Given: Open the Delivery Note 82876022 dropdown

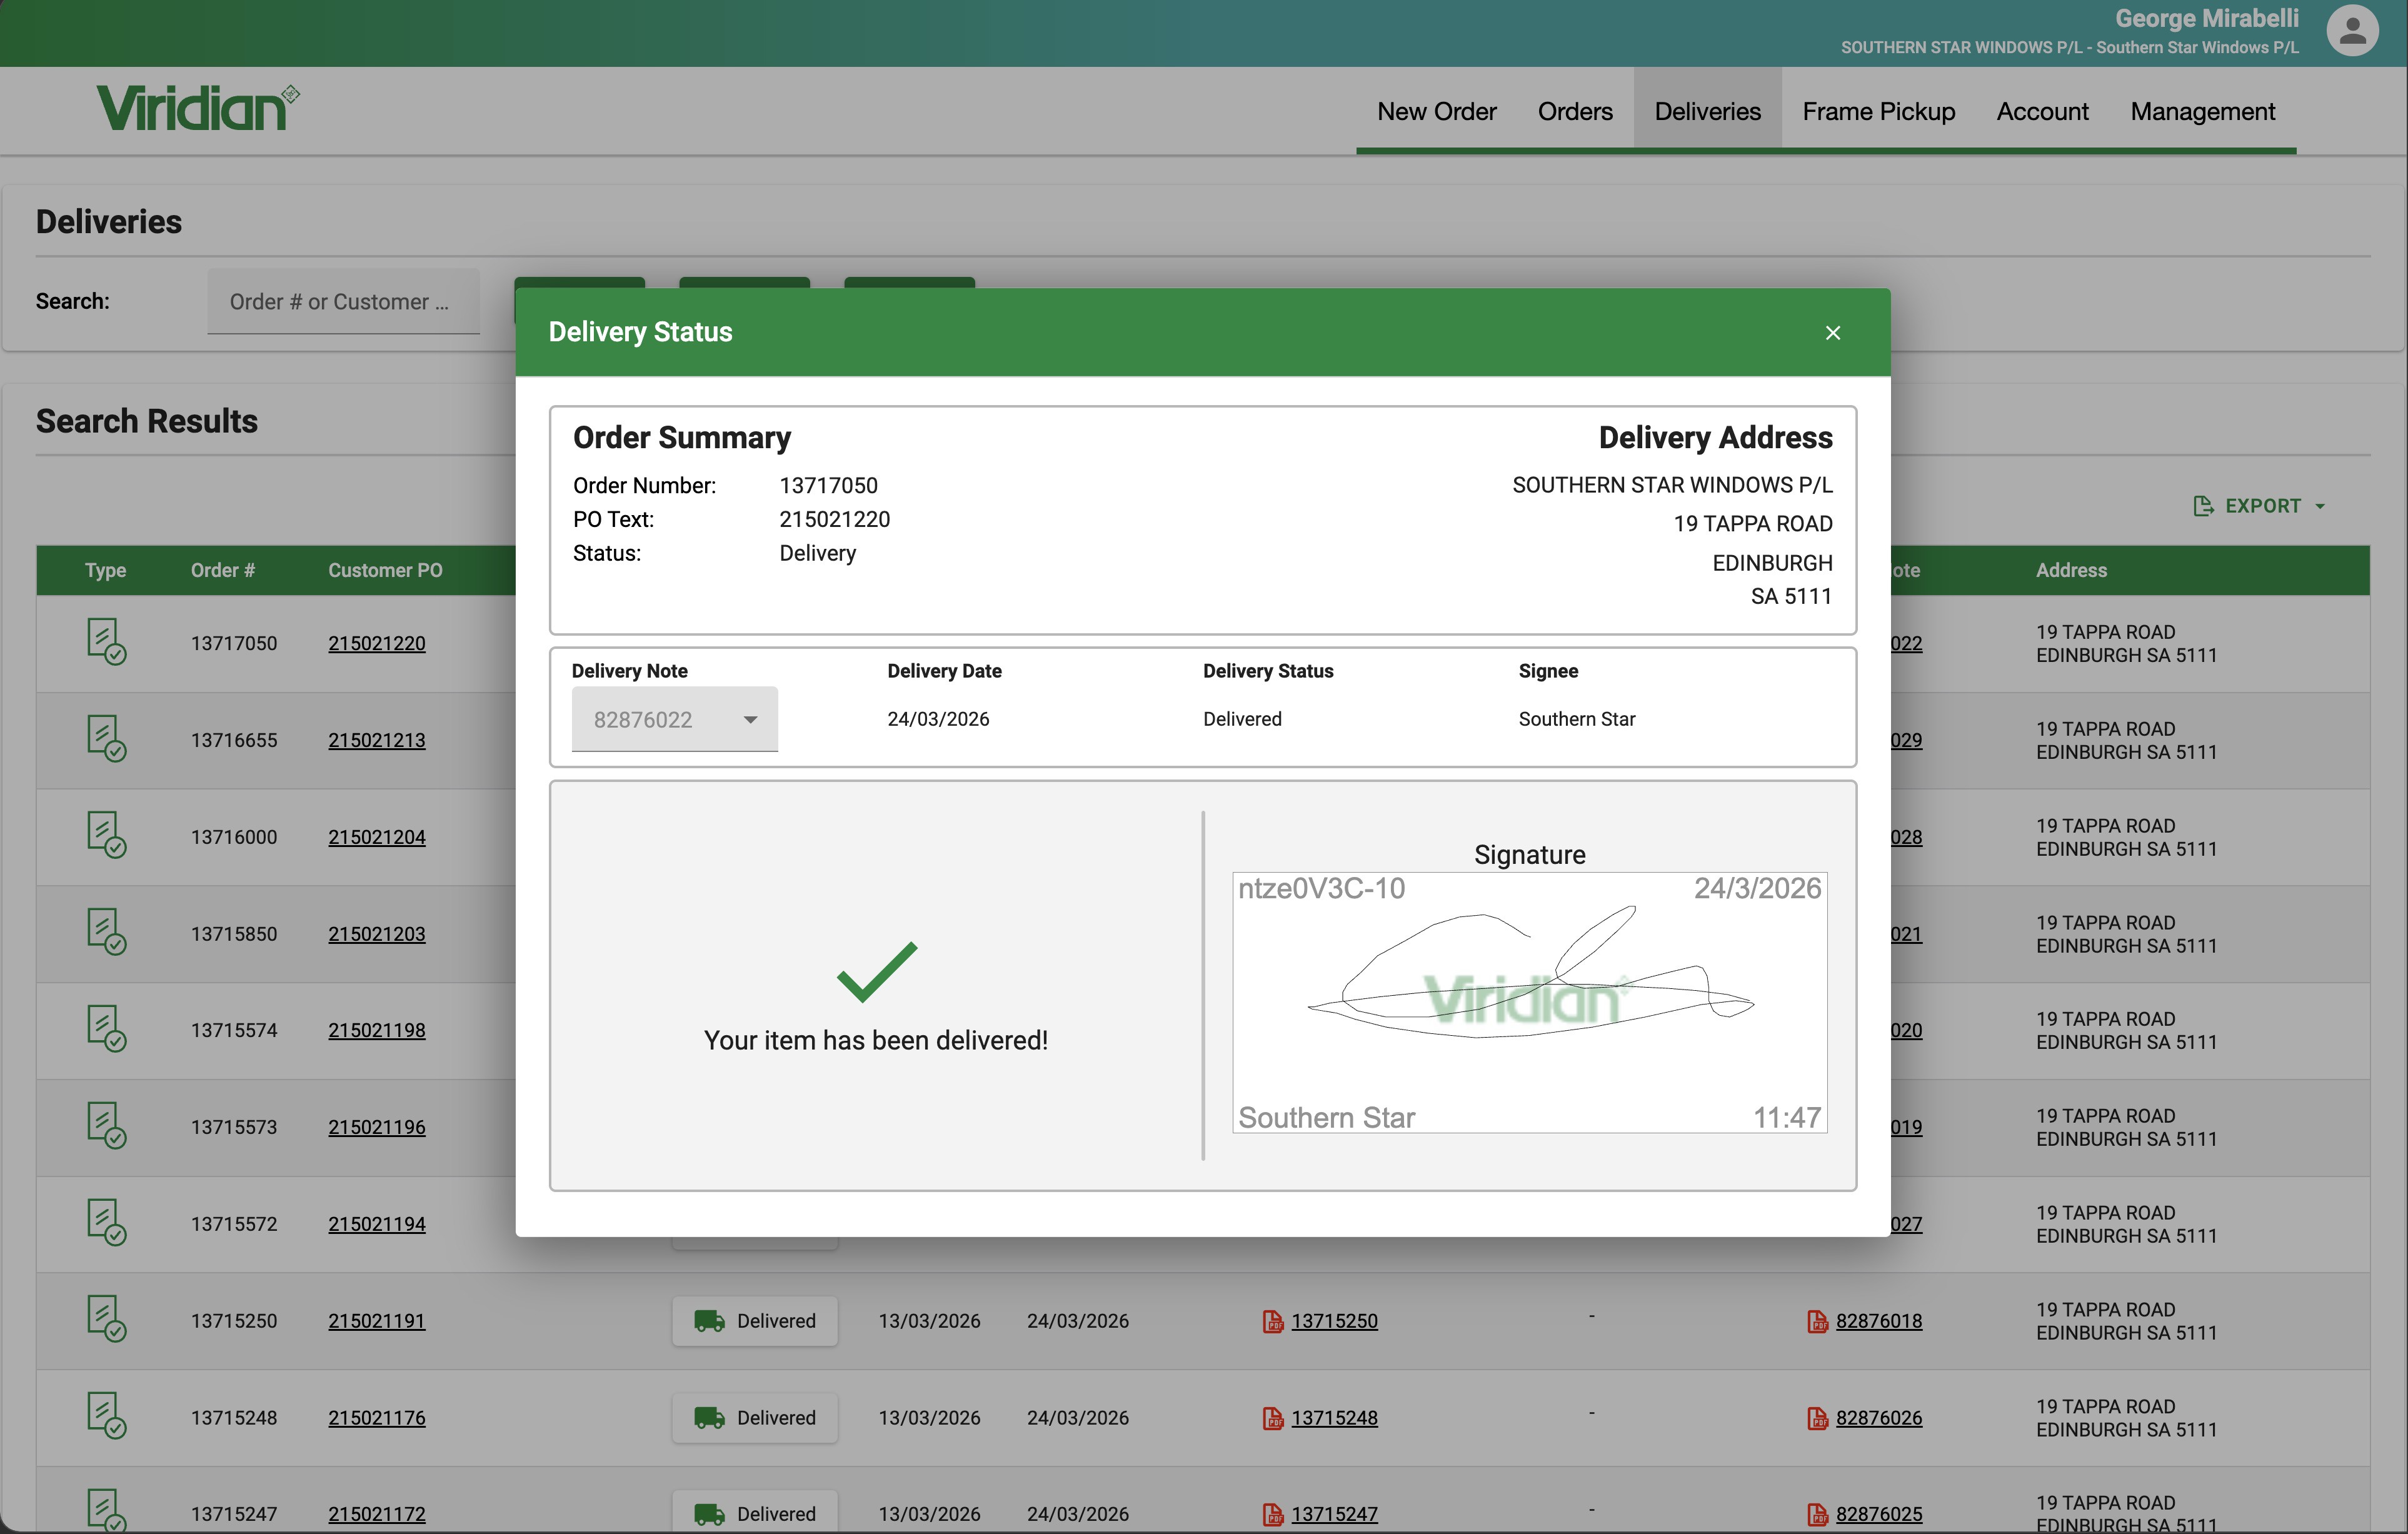Looking at the screenshot, I should [x=674, y=719].
